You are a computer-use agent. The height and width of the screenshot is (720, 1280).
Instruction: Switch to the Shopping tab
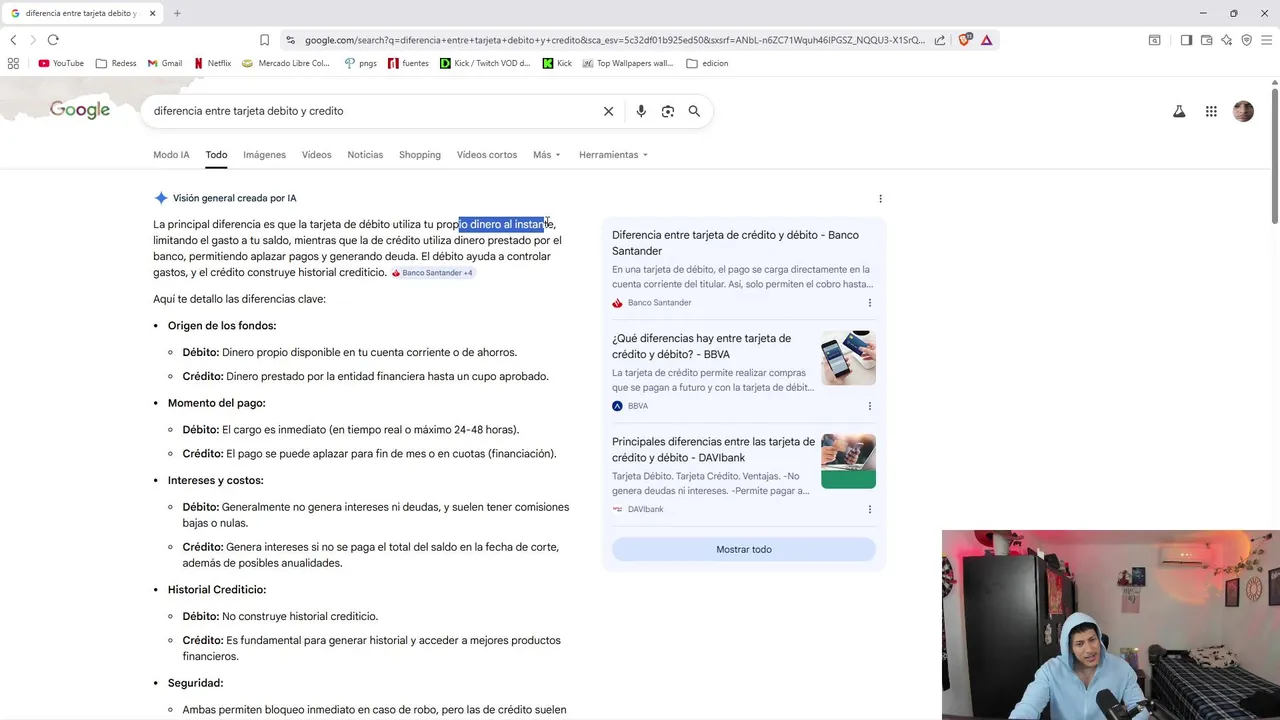click(x=420, y=155)
